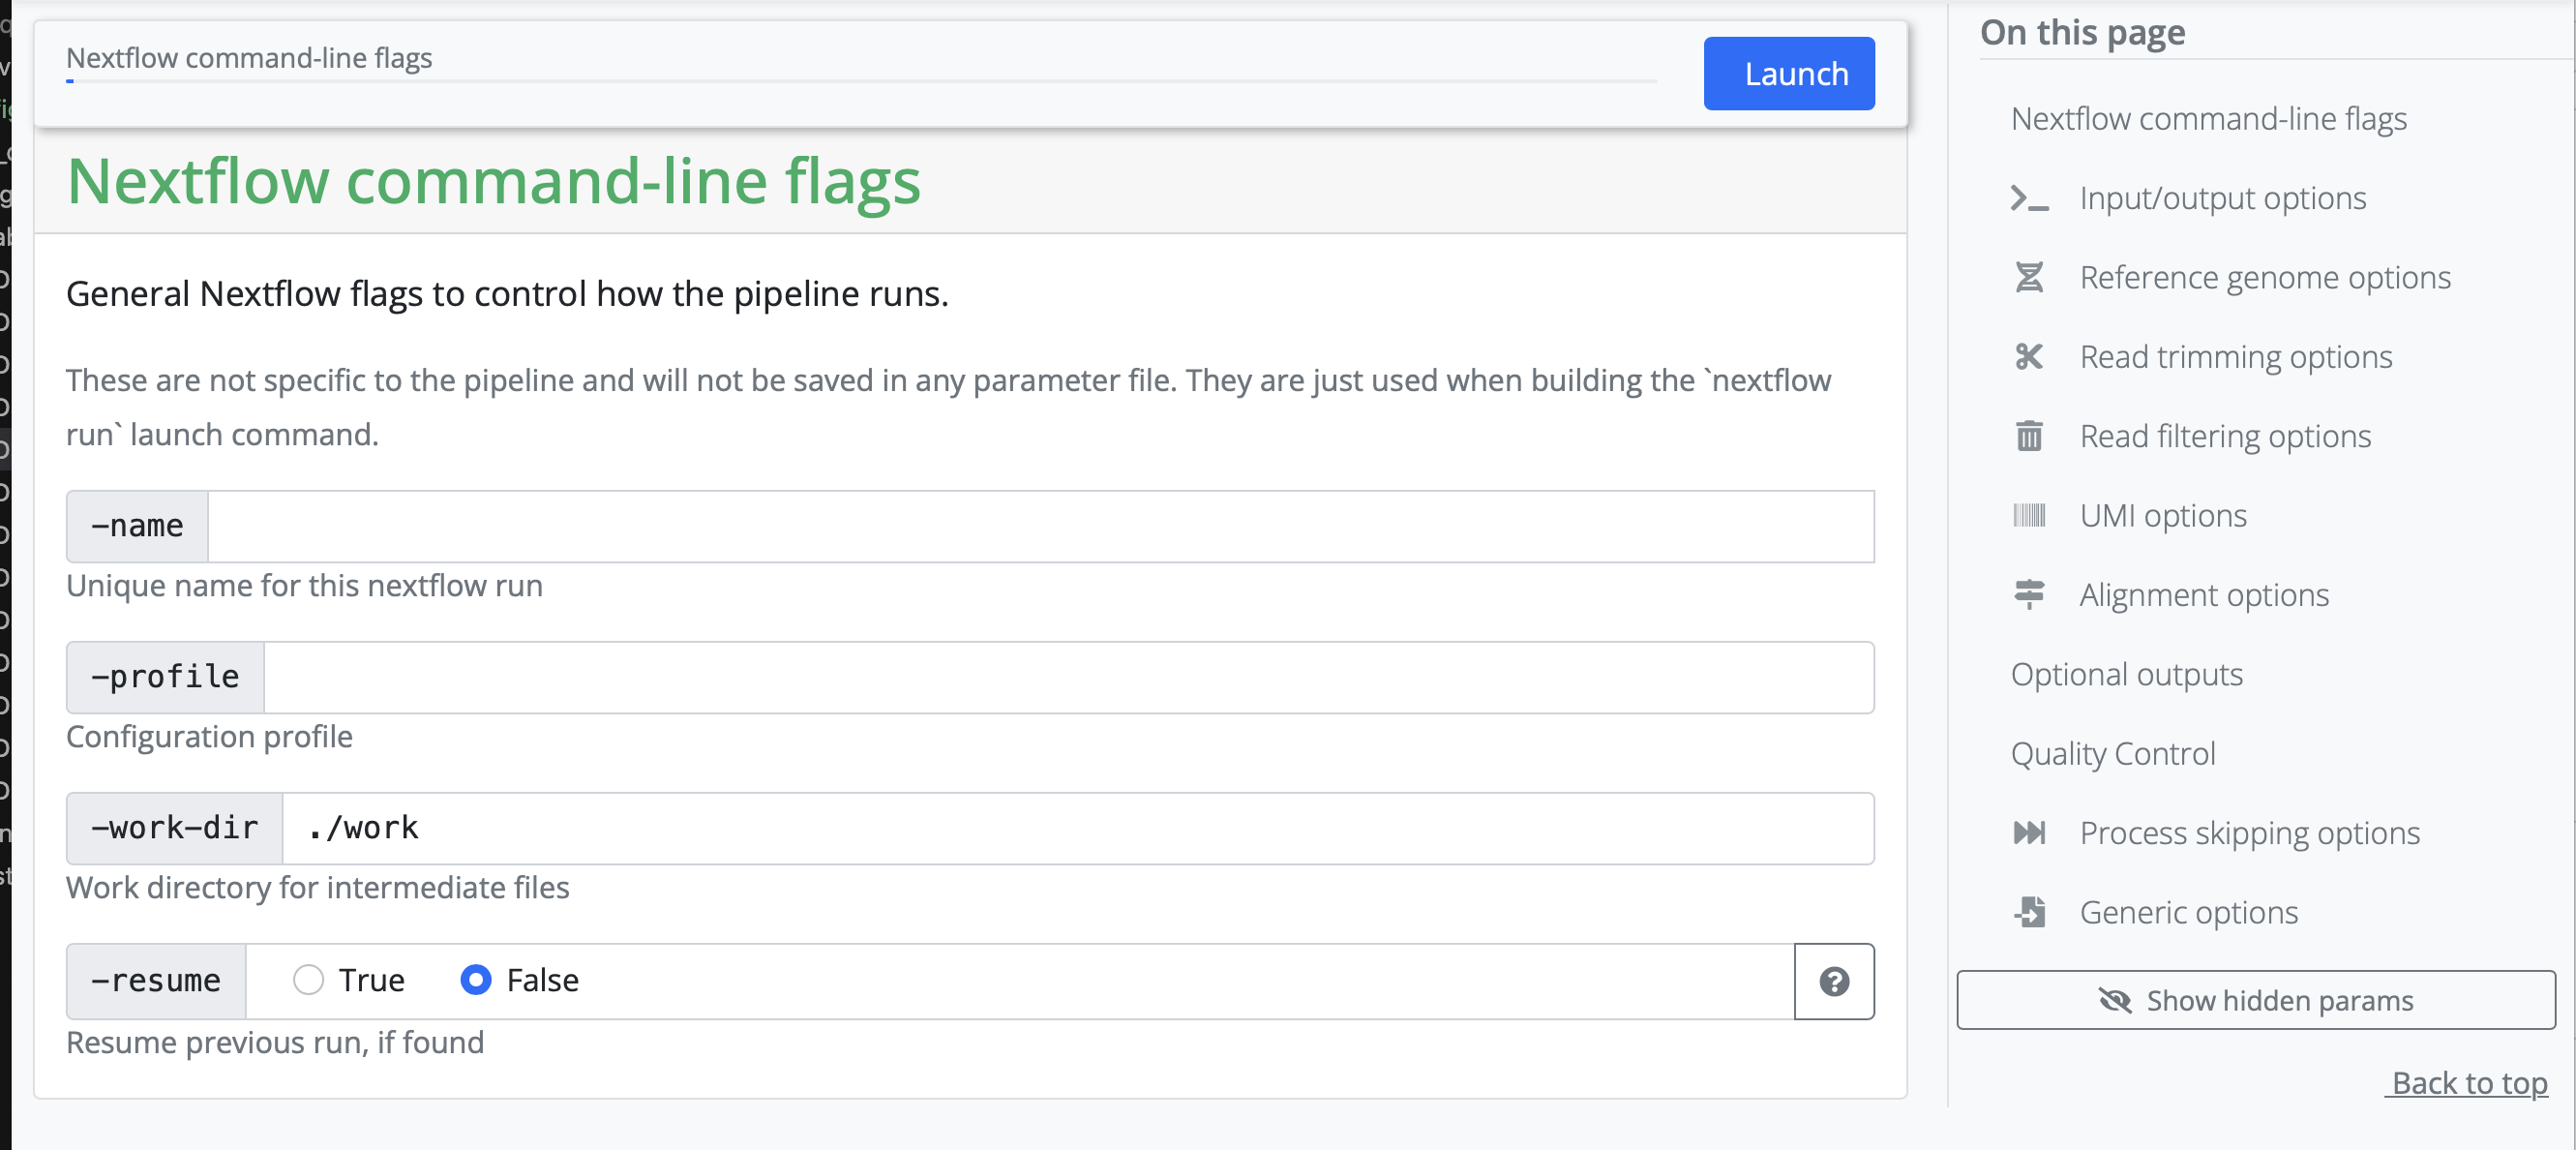Screen dimensions: 2576x1150
Task: Select False for the -resume flag
Action: point(476,980)
